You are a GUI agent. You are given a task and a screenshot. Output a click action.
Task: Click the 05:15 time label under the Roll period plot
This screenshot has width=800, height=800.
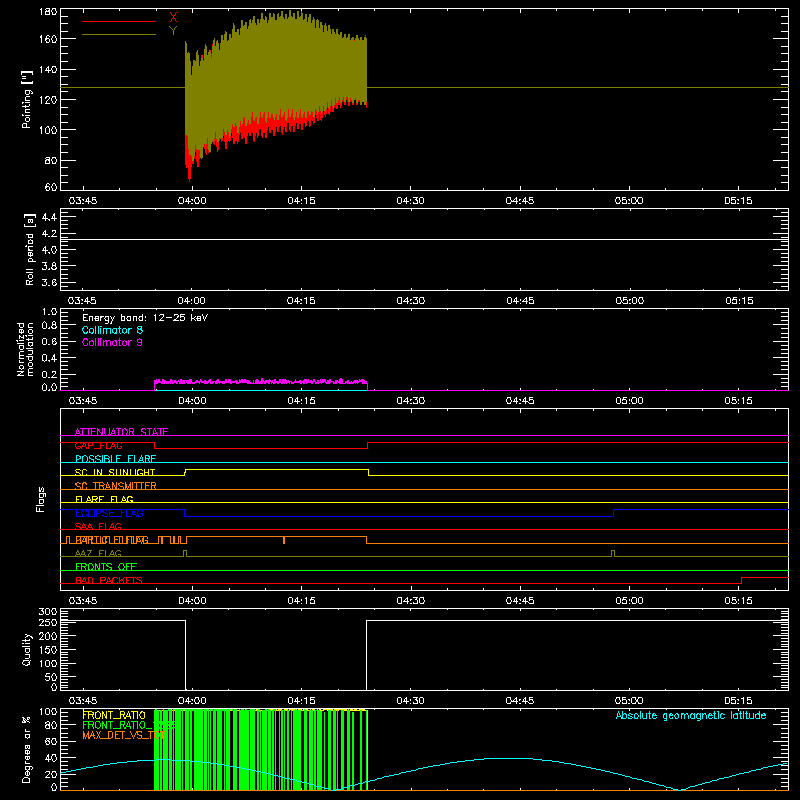click(739, 301)
